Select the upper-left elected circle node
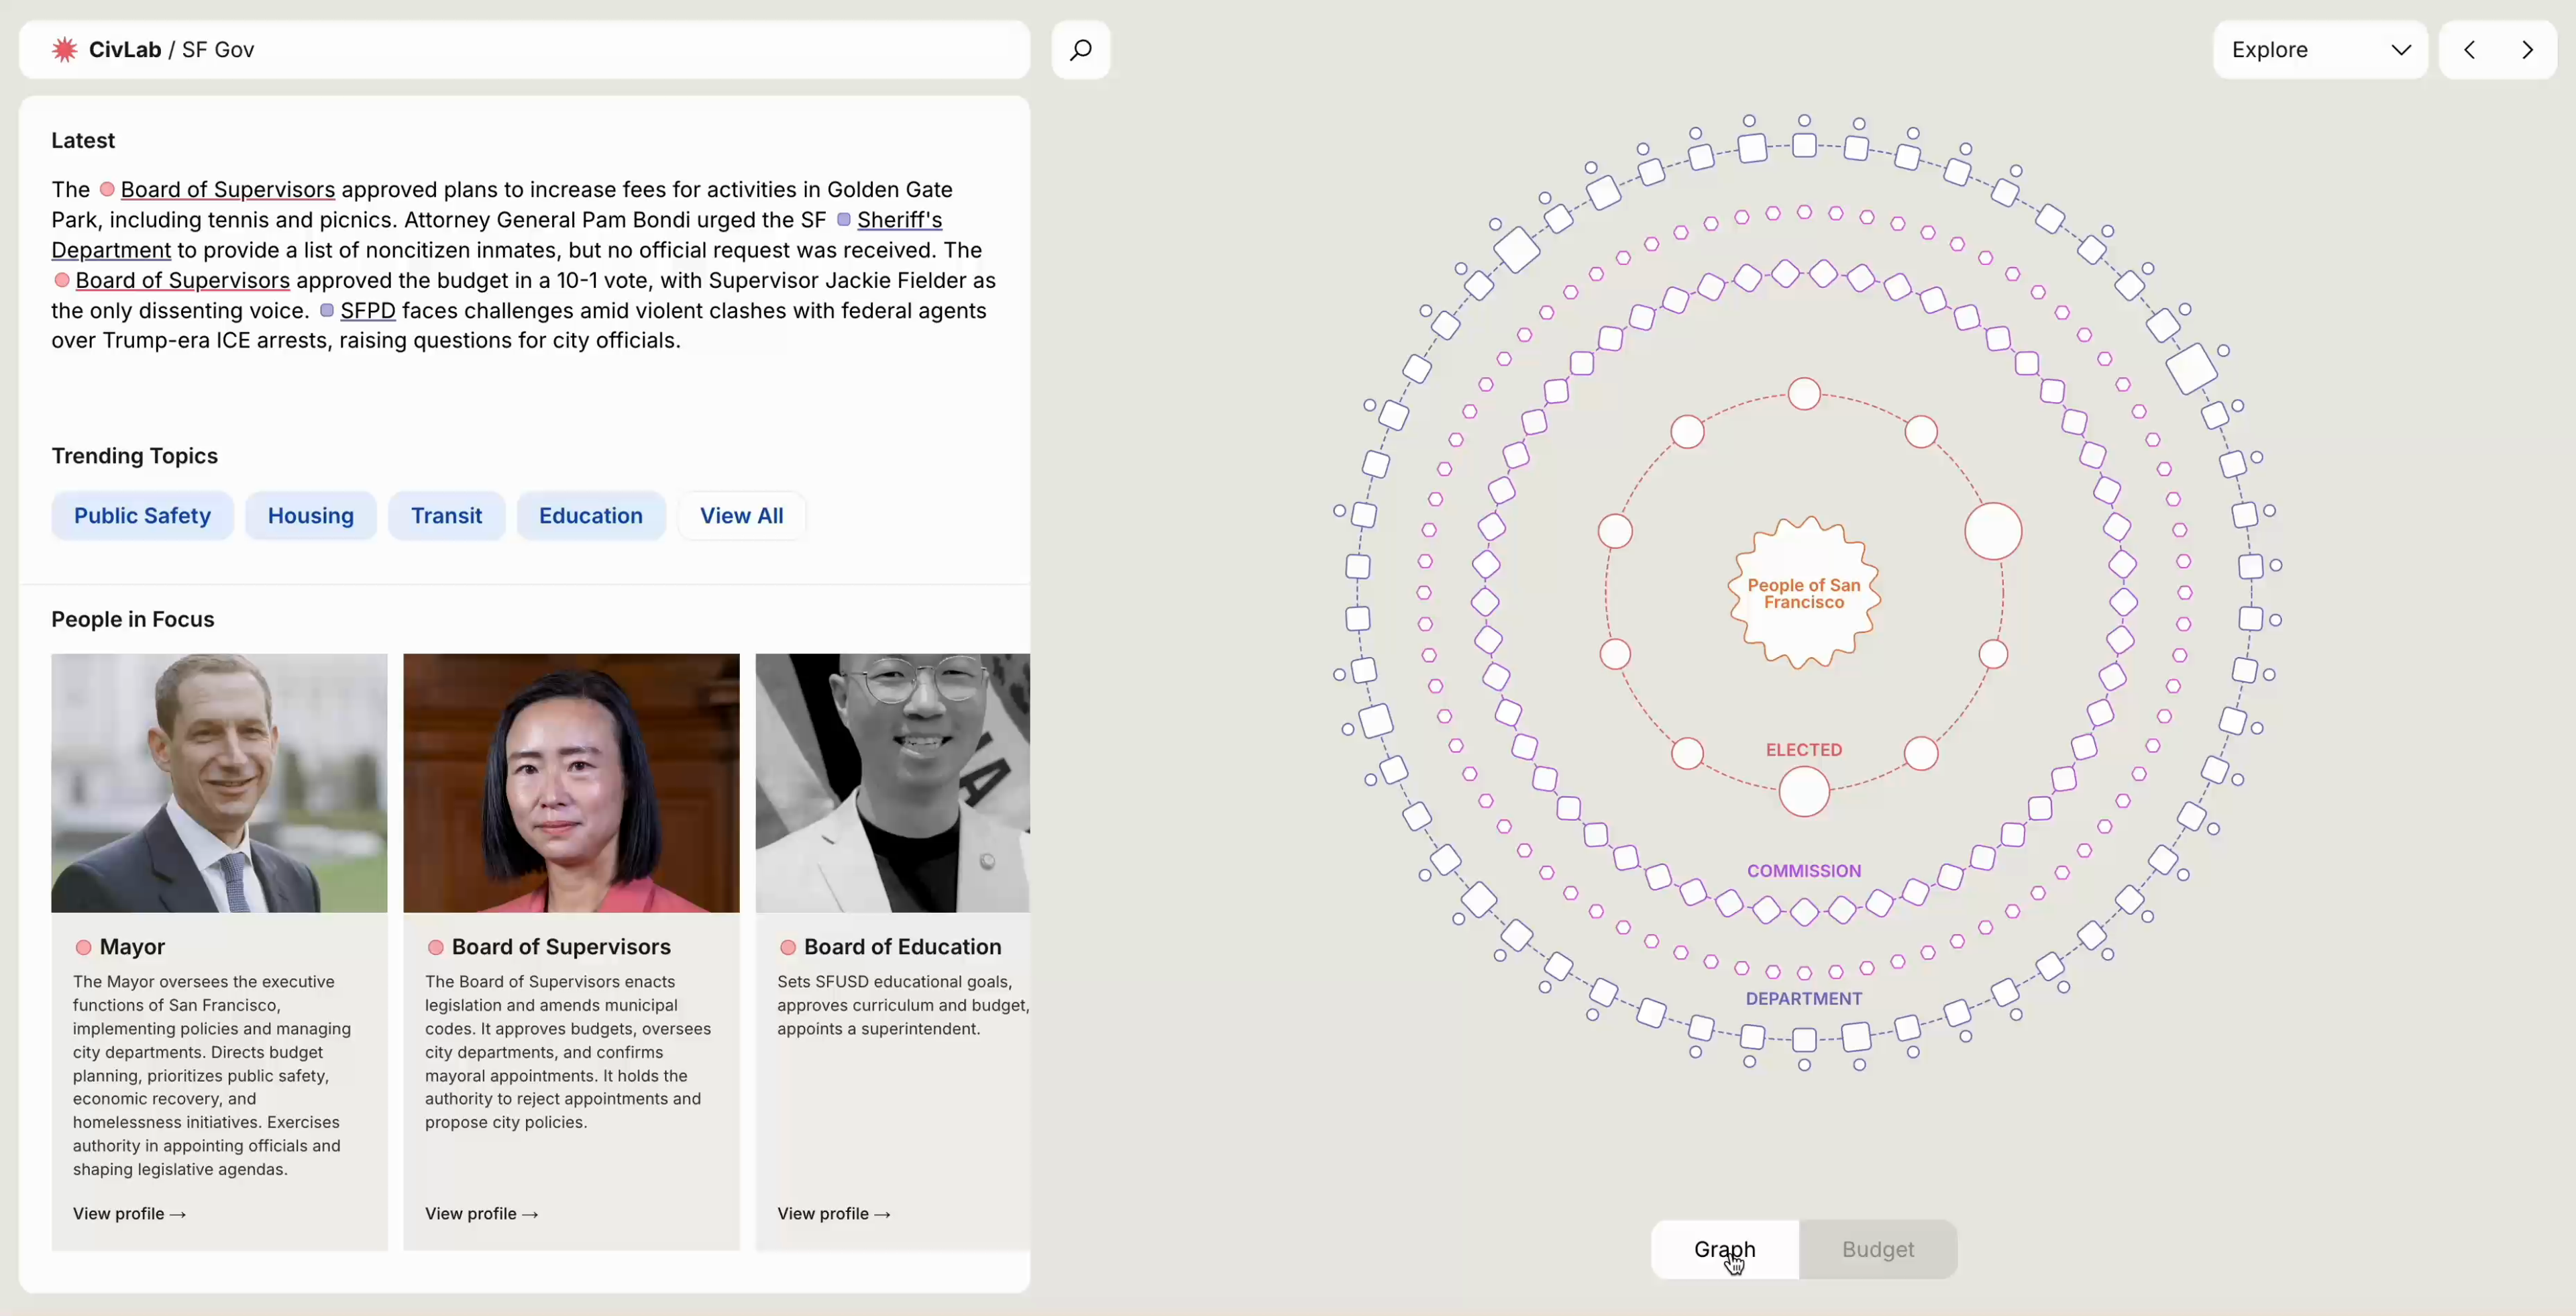 click(x=1687, y=432)
